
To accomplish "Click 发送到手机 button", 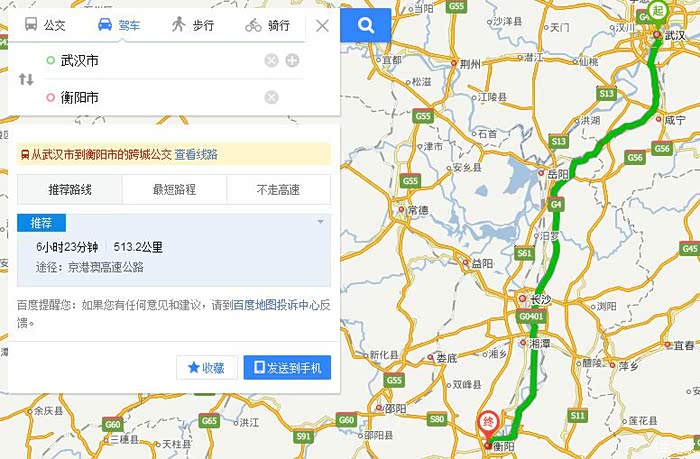I will pyautogui.click(x=287, y=367).
